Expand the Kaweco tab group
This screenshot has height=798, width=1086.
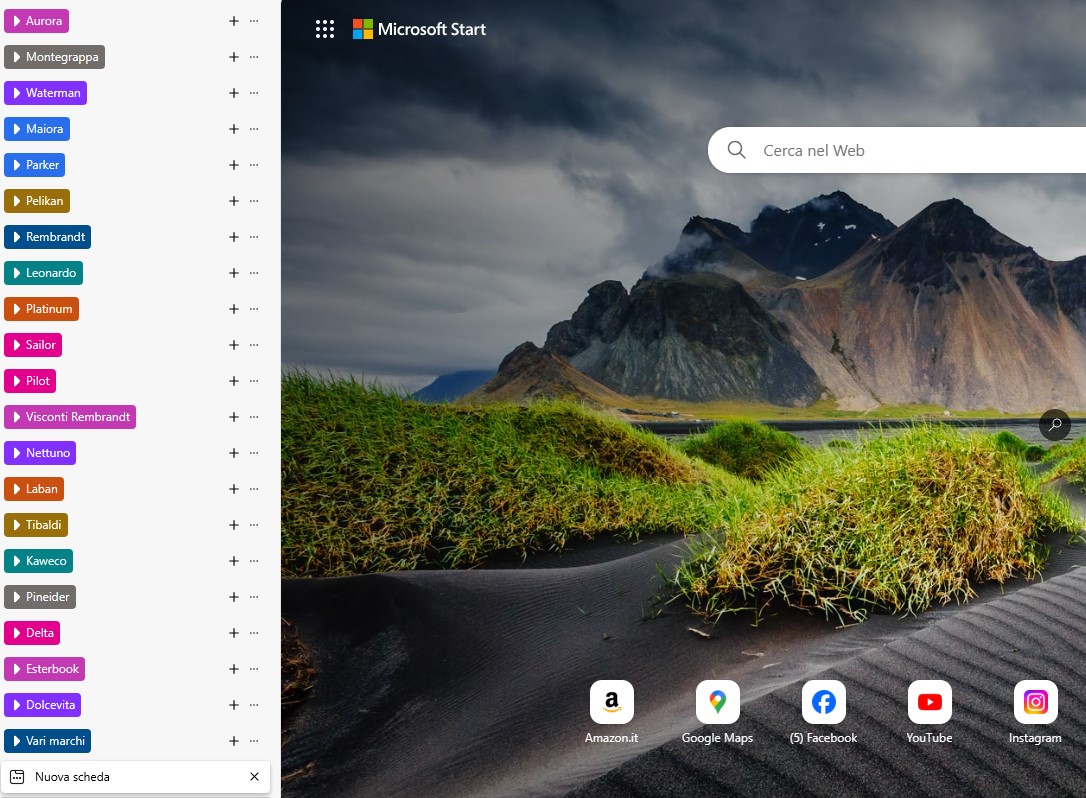tap(39, 561)
